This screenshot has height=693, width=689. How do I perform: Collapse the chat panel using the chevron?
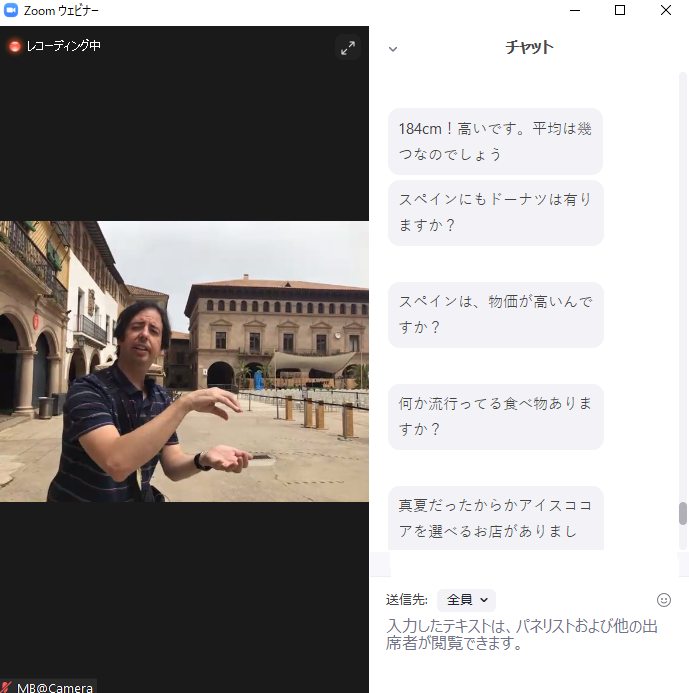[x=393, y=48]
